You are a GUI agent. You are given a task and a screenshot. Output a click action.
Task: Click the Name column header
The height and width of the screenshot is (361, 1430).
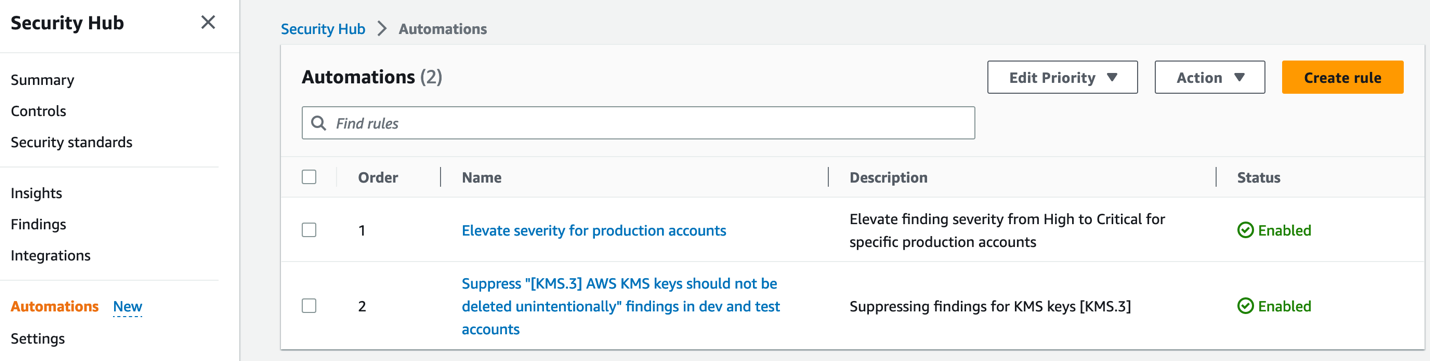pyautogui.click(x=481, y=177)
